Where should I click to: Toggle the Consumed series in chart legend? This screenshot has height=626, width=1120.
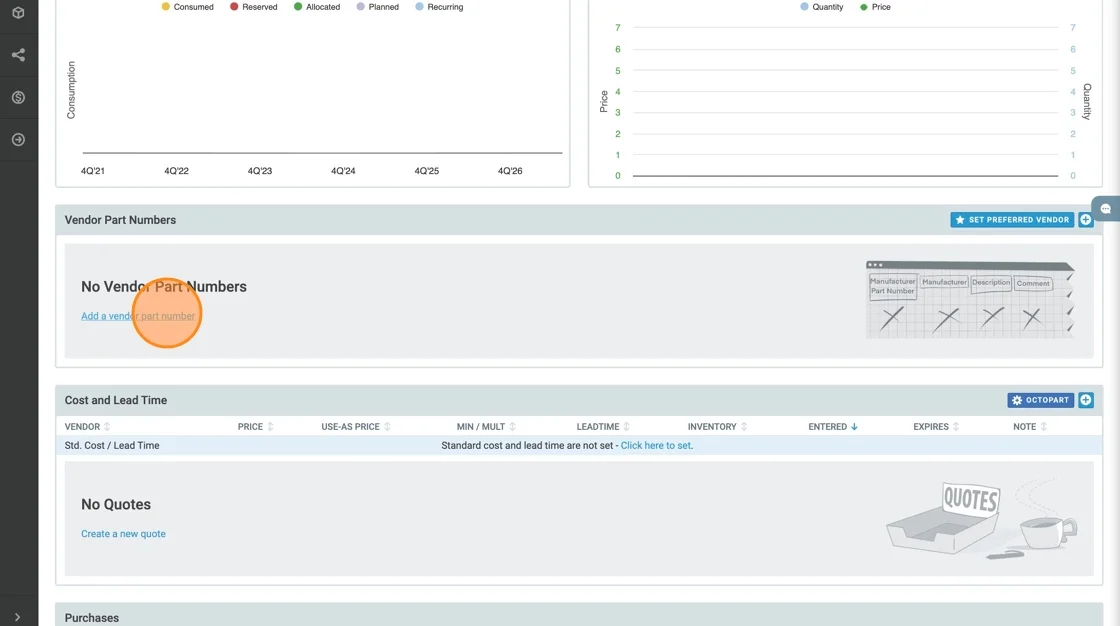(x=187, y=7)
